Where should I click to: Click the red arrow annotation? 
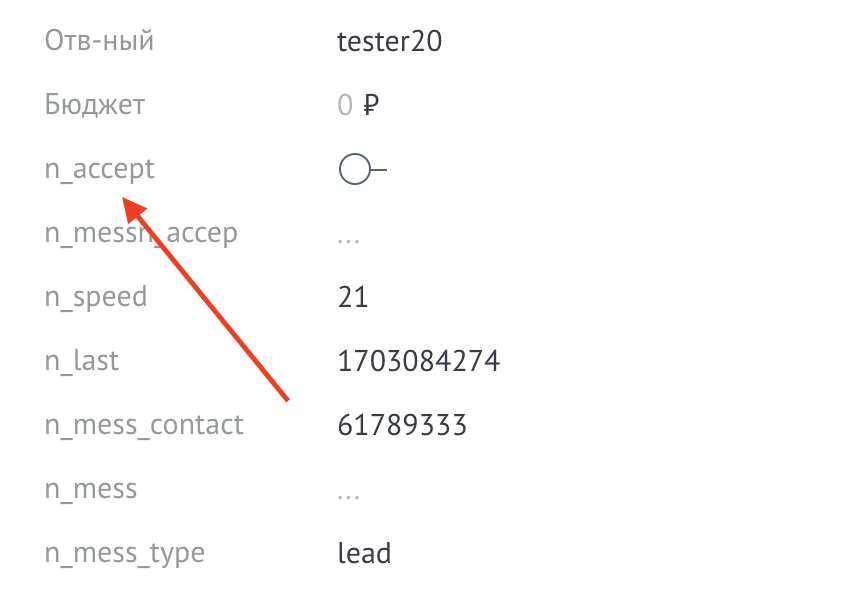210,300
